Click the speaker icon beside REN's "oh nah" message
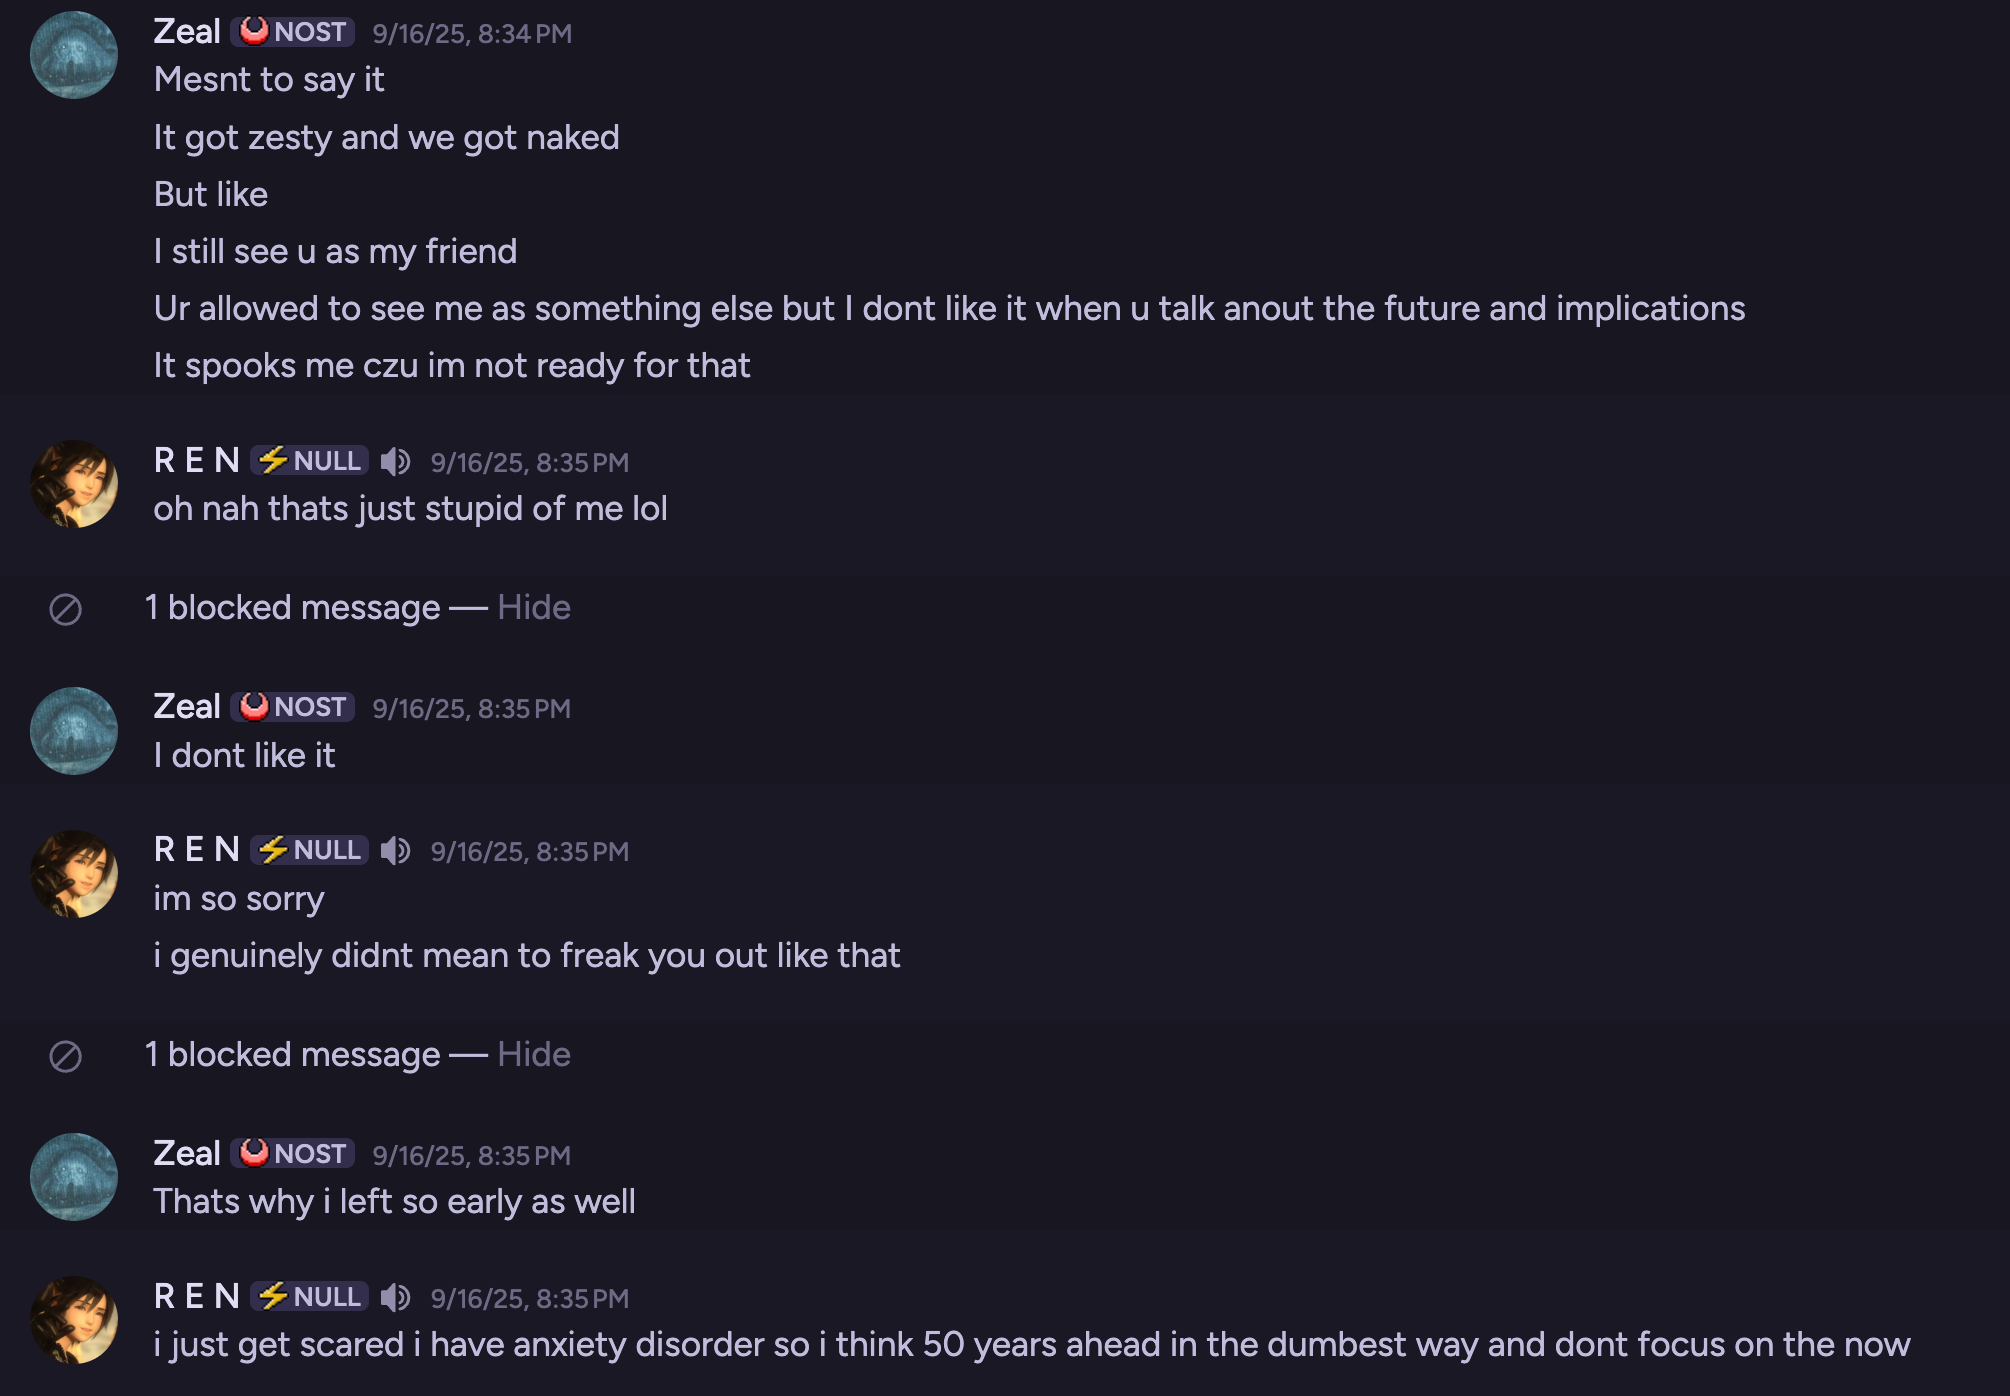Viewport: 2010px width, 1396px height. point(395,461)
